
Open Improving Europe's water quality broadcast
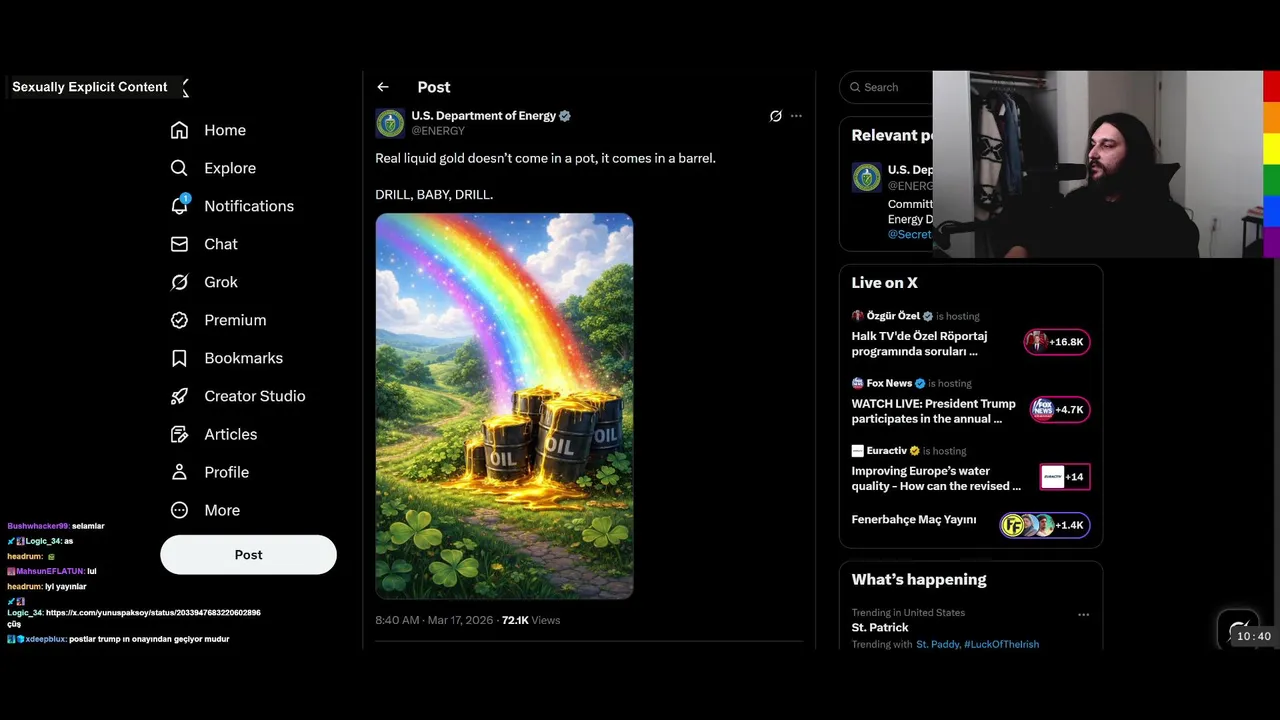click(936, 478)
